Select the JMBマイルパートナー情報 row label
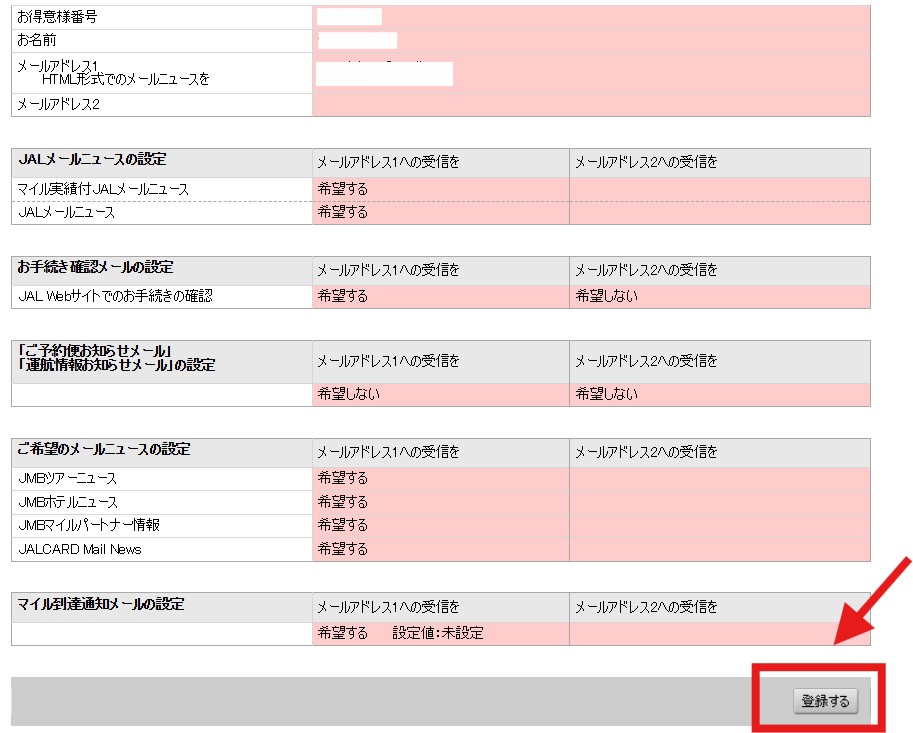 point(89,525)
